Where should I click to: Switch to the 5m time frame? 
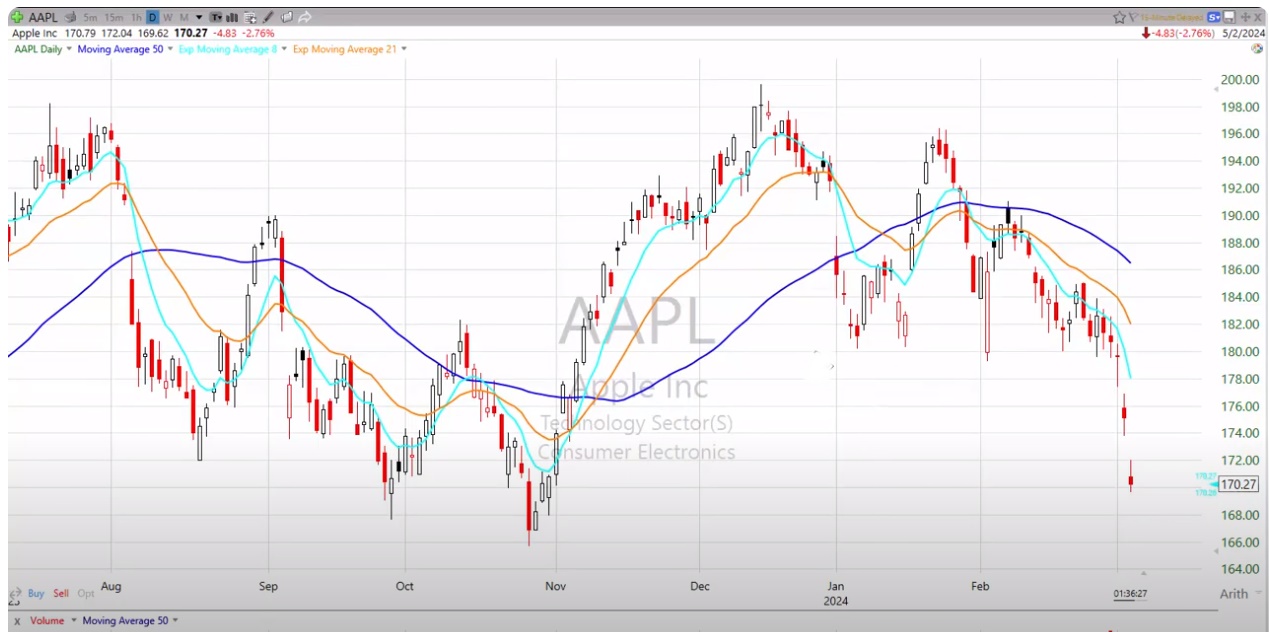click(90, 18)
